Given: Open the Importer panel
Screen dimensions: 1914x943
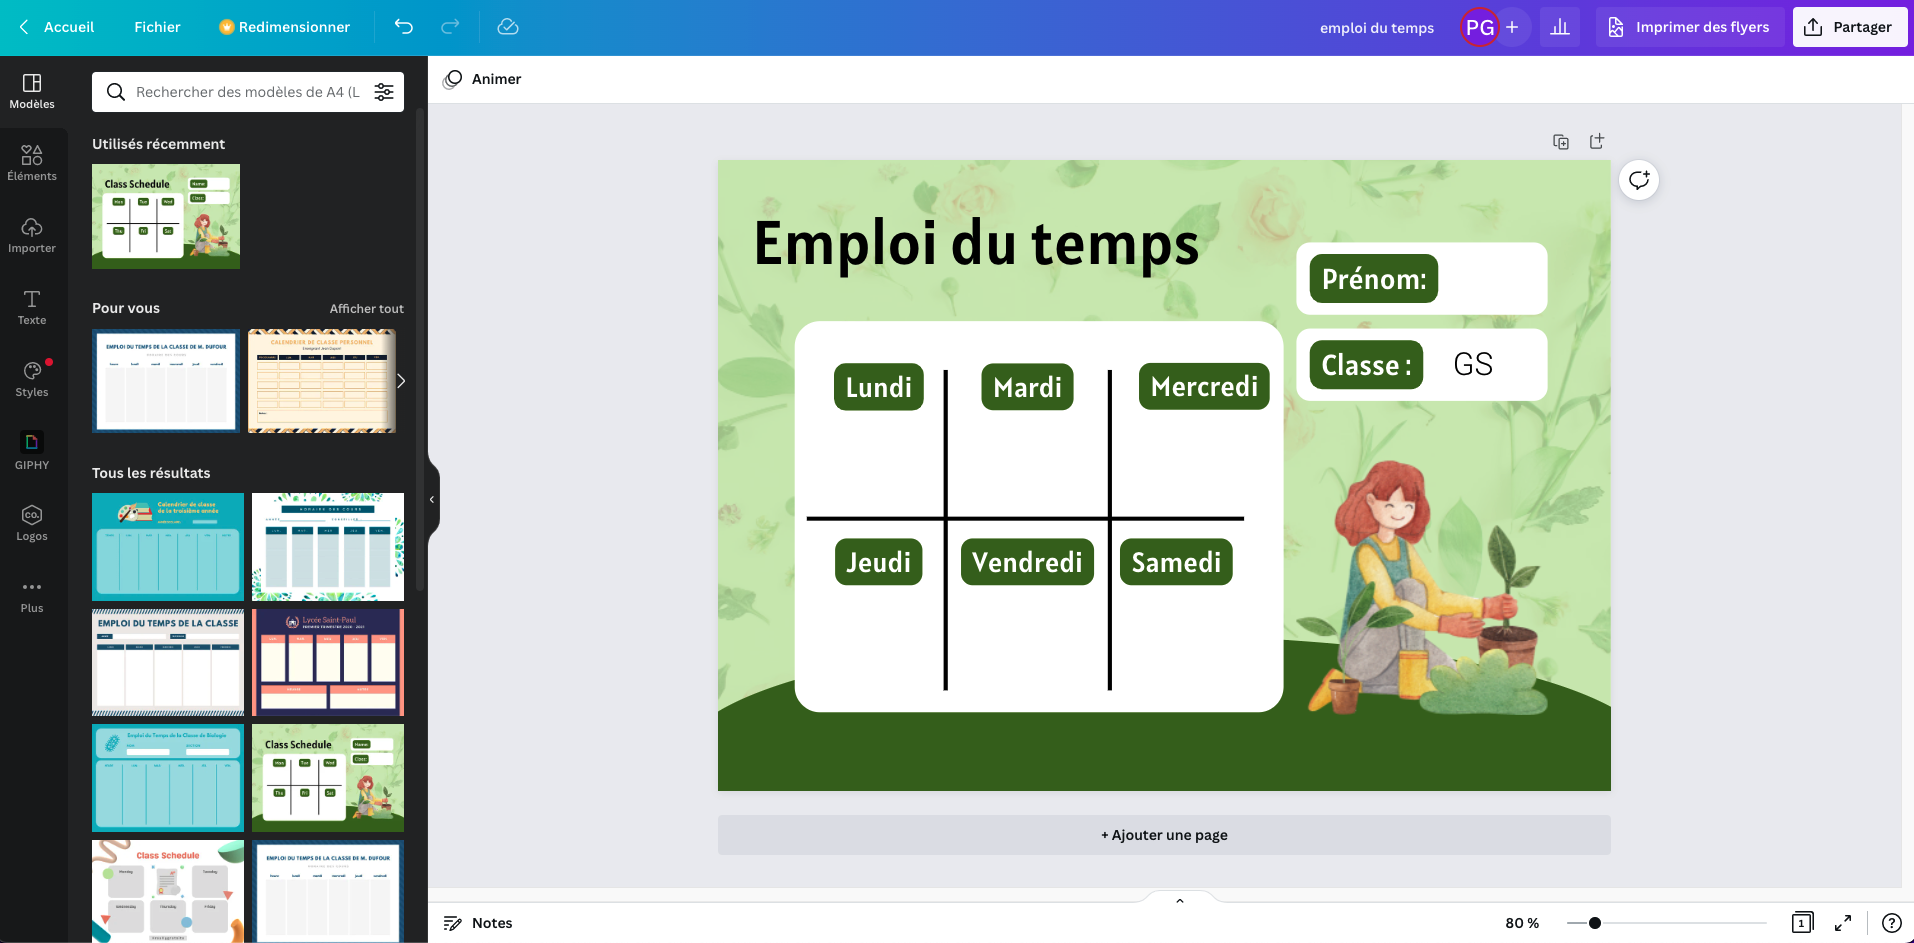Looking at the screenshot, I should pos(32,234).
